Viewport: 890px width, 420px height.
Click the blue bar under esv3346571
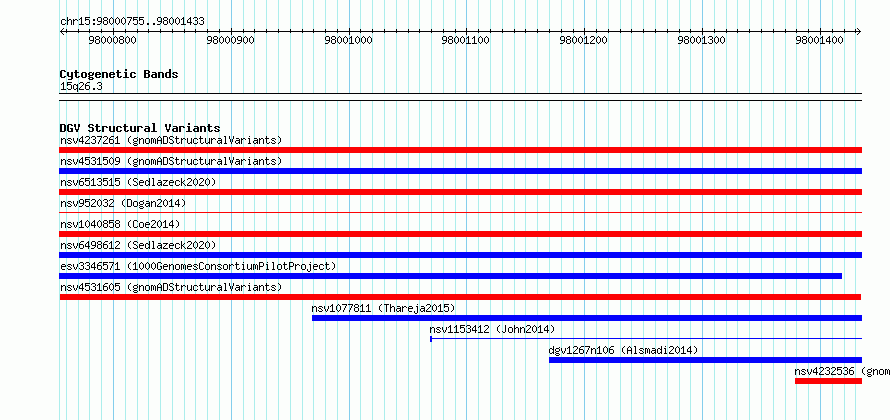tap(451, 276)
